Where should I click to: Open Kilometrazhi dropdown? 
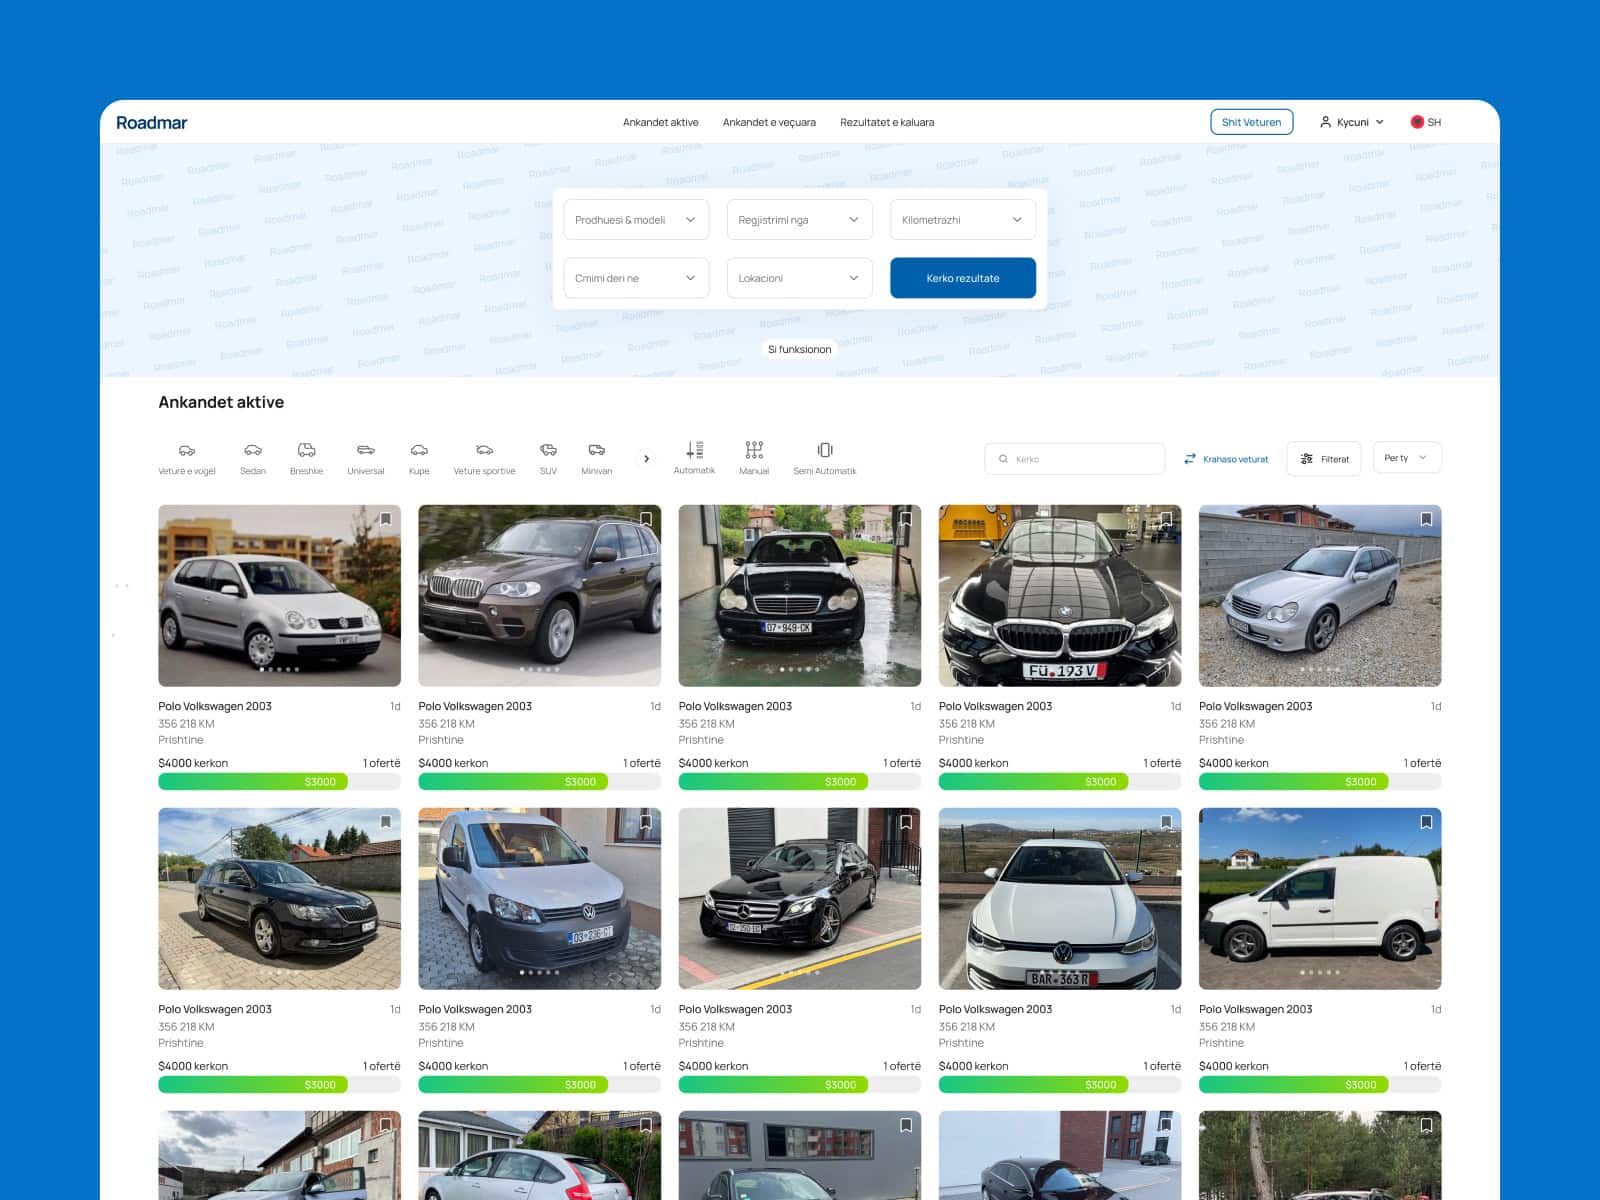point(962,220)
